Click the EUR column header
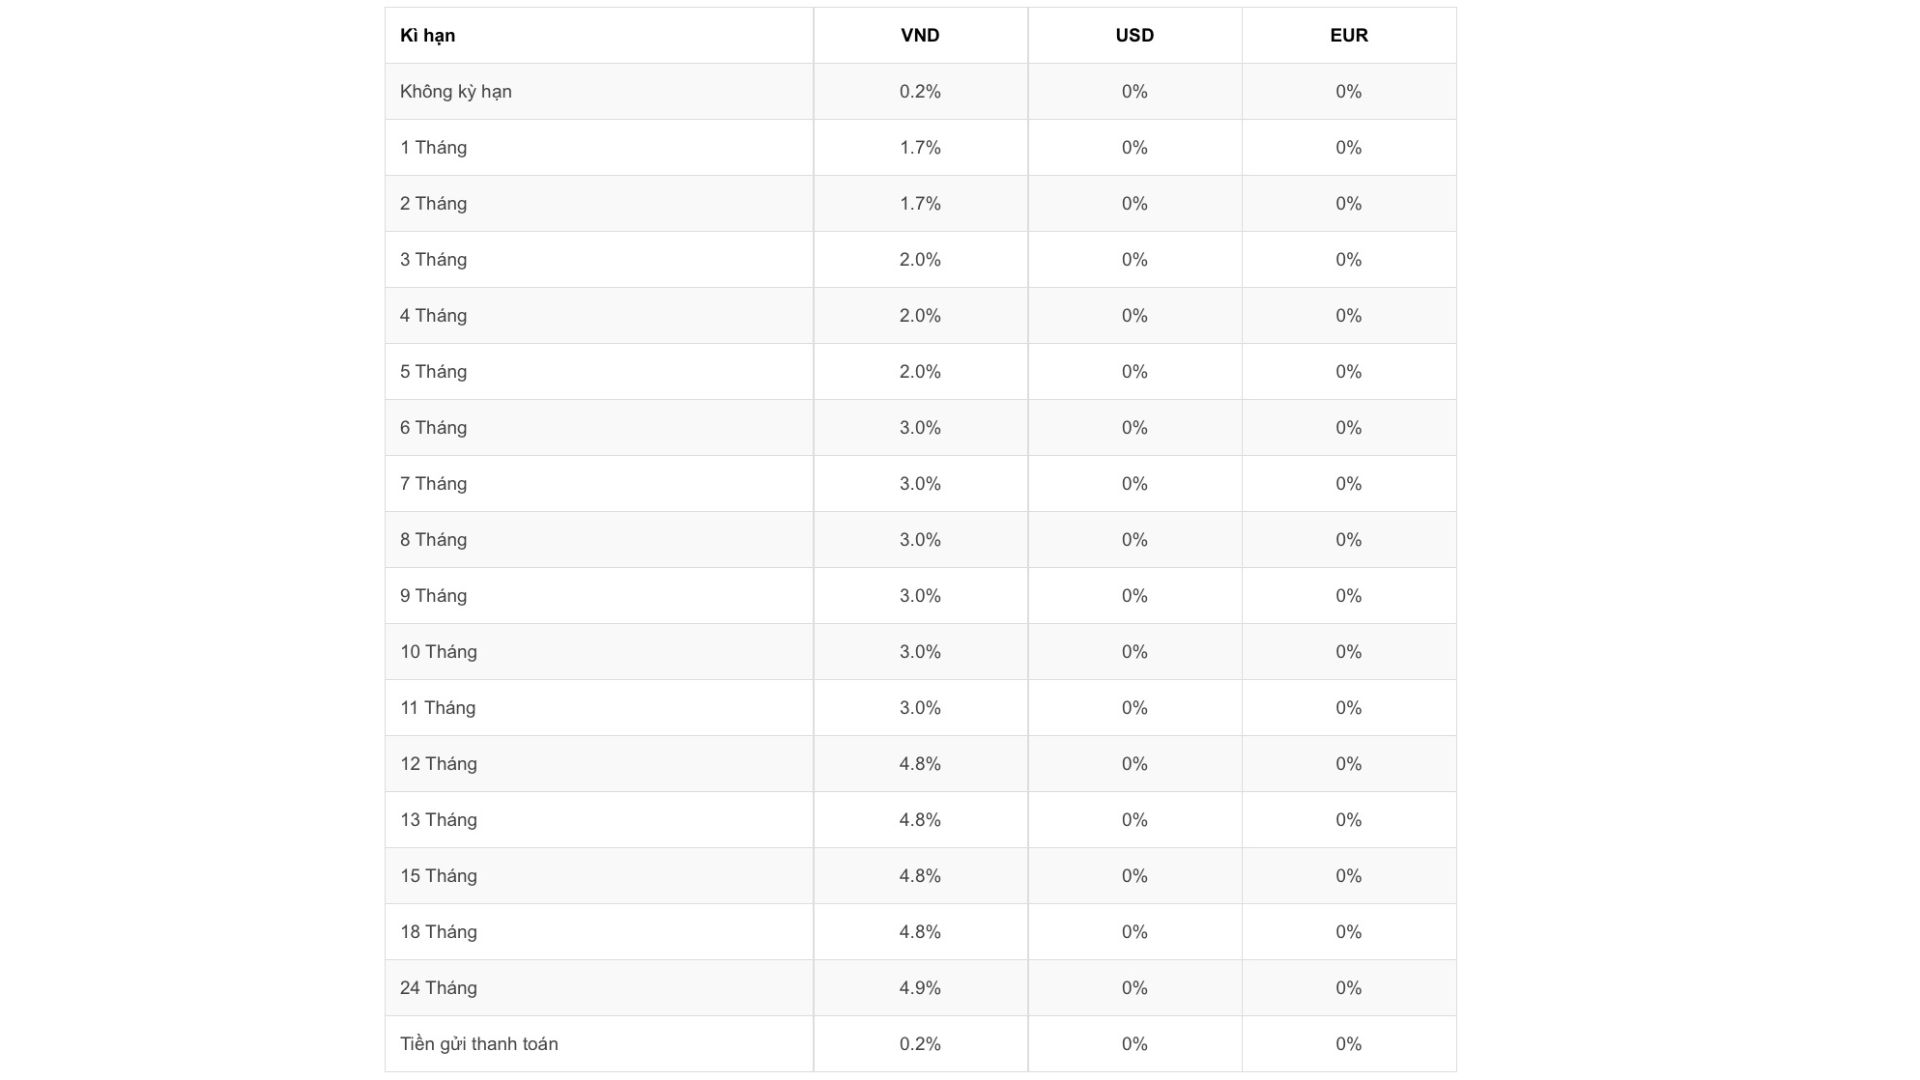Image resolution: width=1920 pixels, height=1080 pixels. coord(1348,35)
